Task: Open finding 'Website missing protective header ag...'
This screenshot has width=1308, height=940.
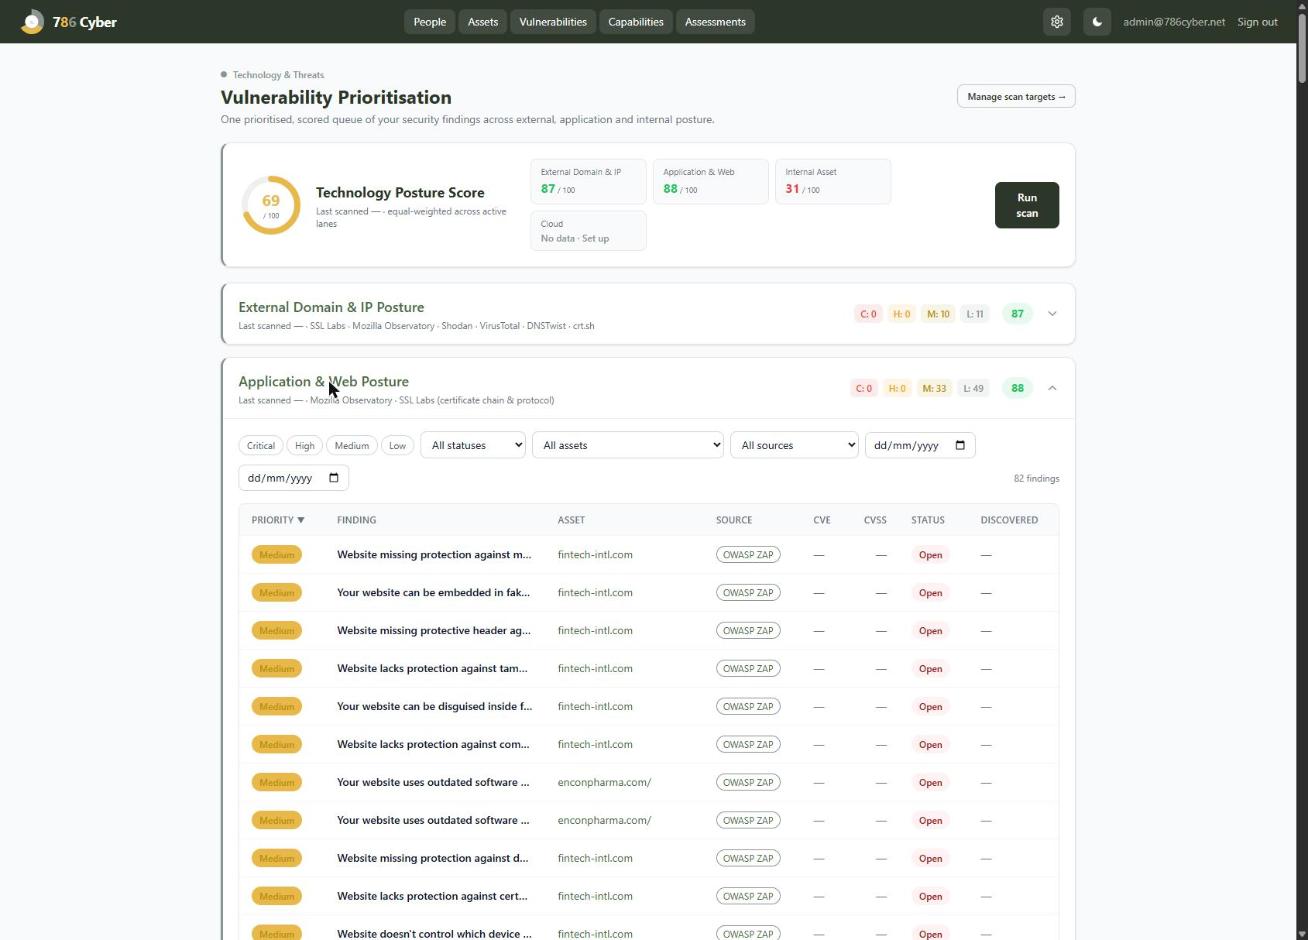Action: pos(434,630)
